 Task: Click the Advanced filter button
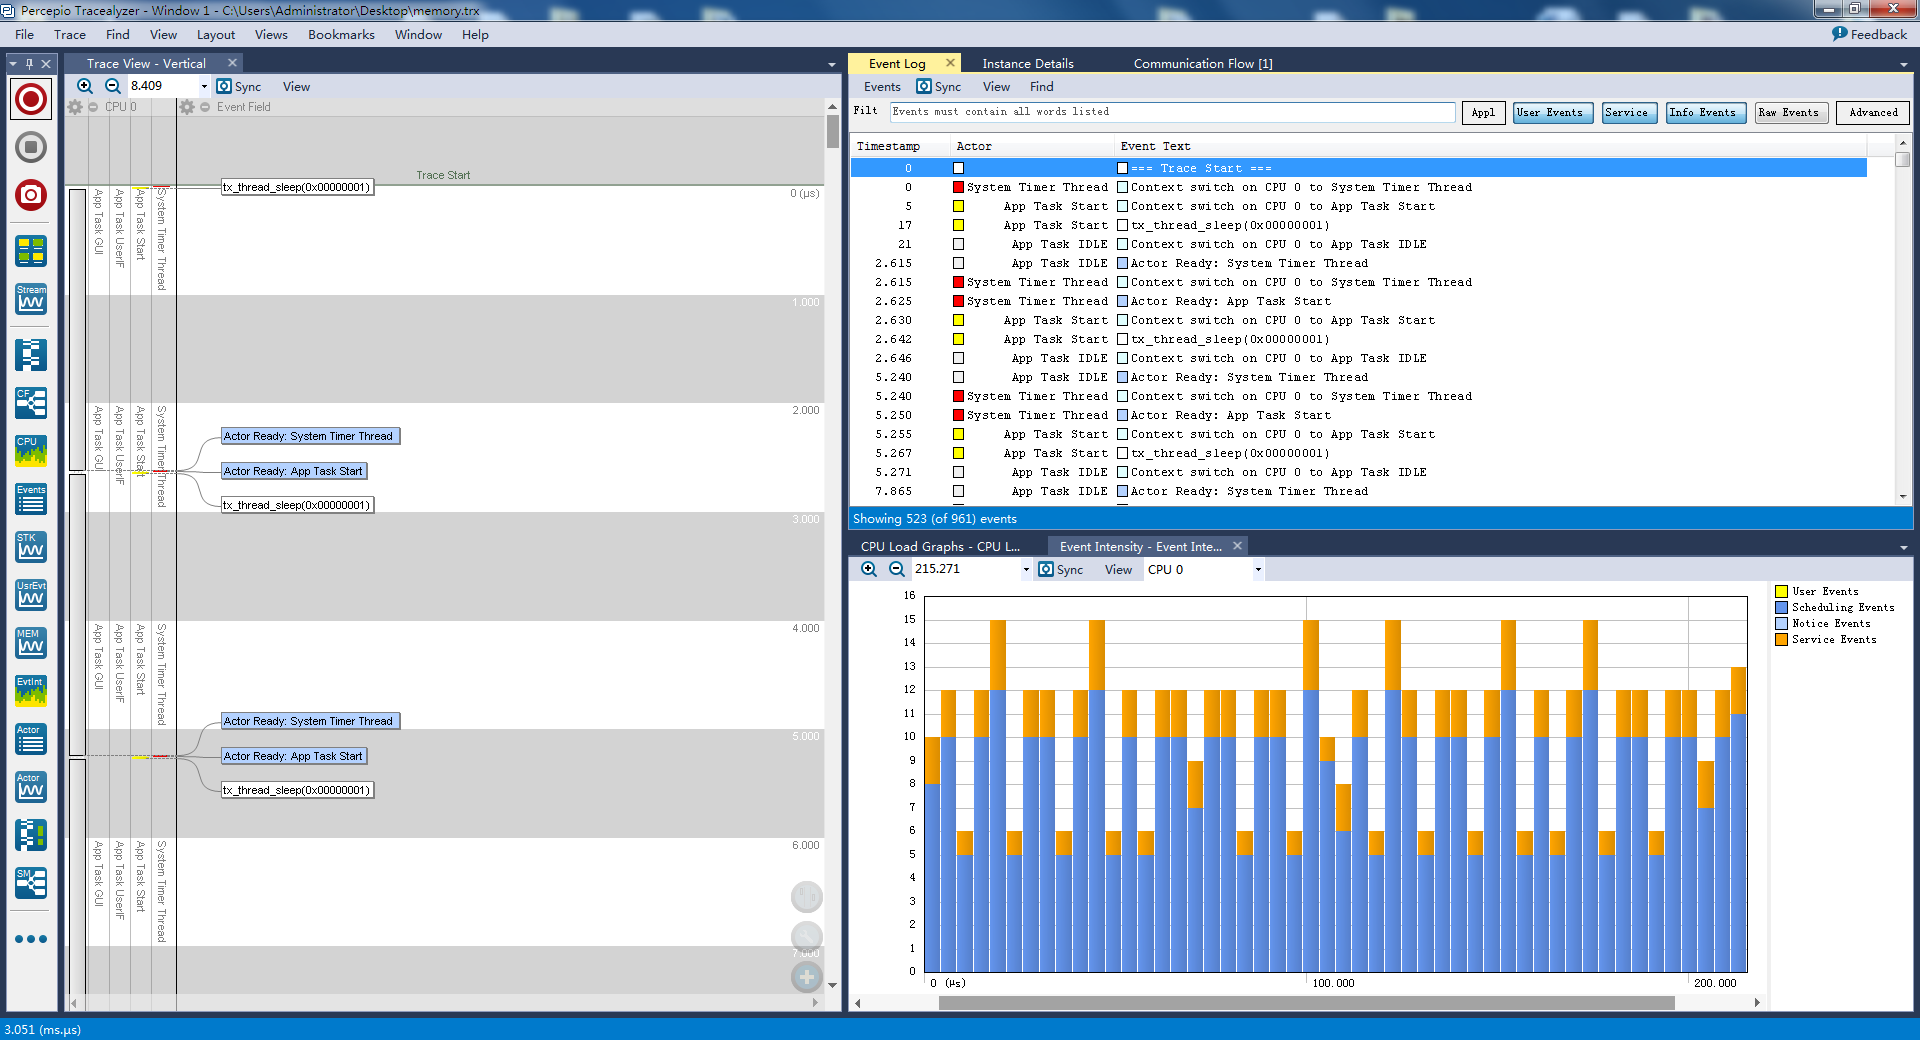click(x=1872, y=113)
